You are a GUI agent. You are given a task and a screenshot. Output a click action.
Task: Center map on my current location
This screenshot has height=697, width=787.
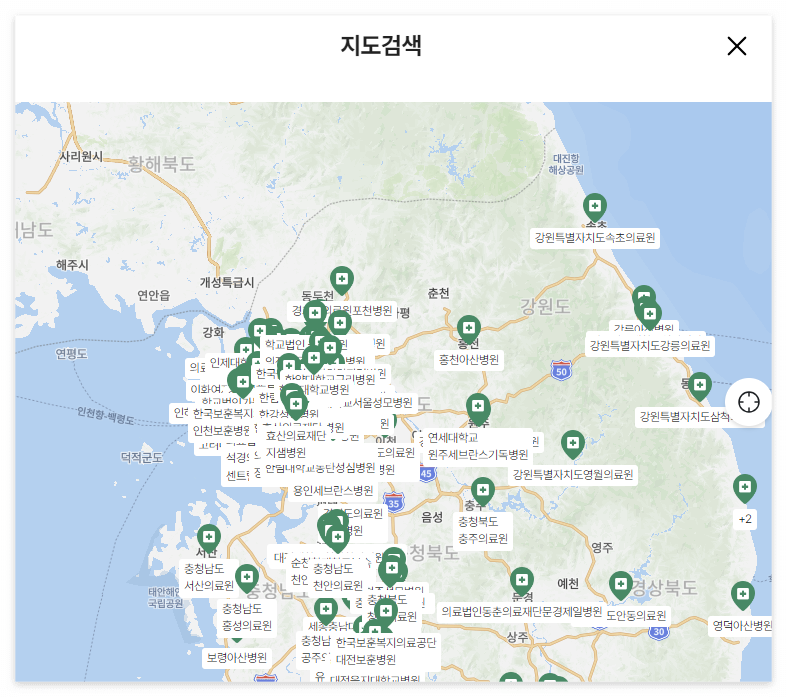click(748, 402)
